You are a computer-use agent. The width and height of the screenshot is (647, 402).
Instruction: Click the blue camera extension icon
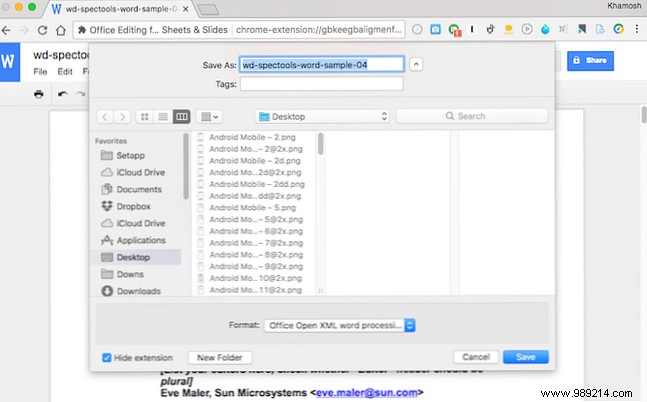[x=435, y=29]
